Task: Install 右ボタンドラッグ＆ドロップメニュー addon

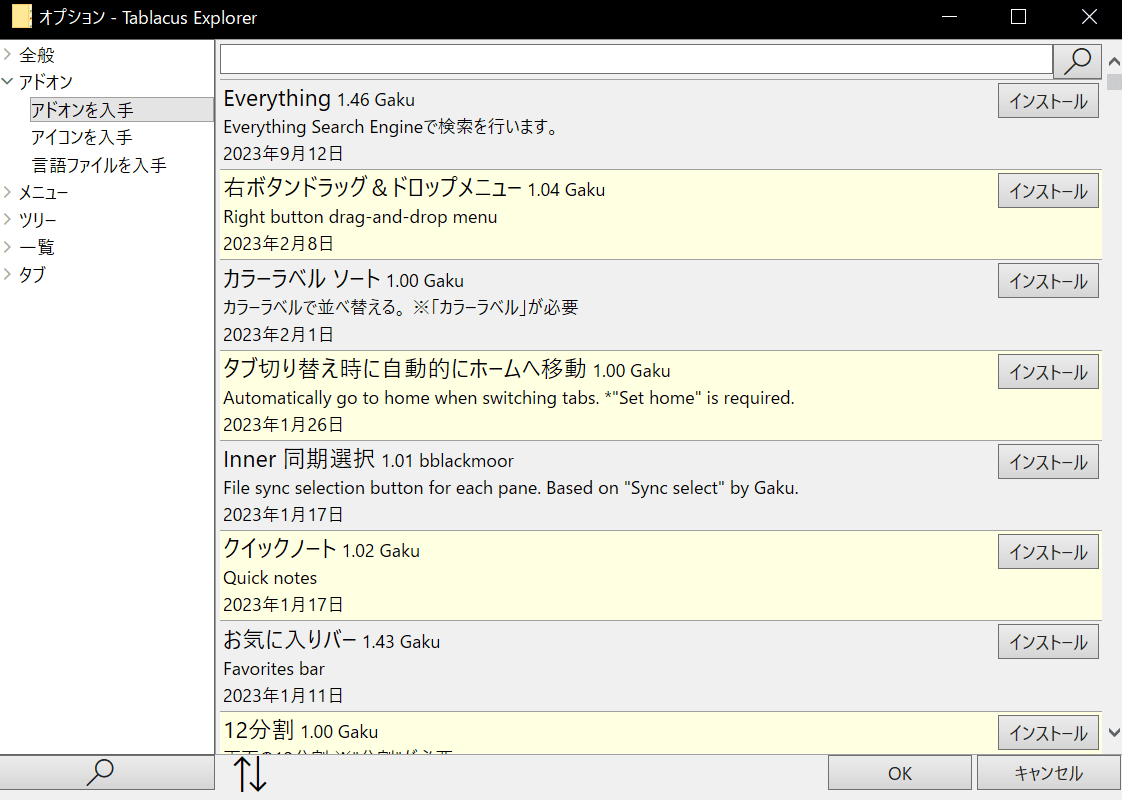Action: [1048, 191]
